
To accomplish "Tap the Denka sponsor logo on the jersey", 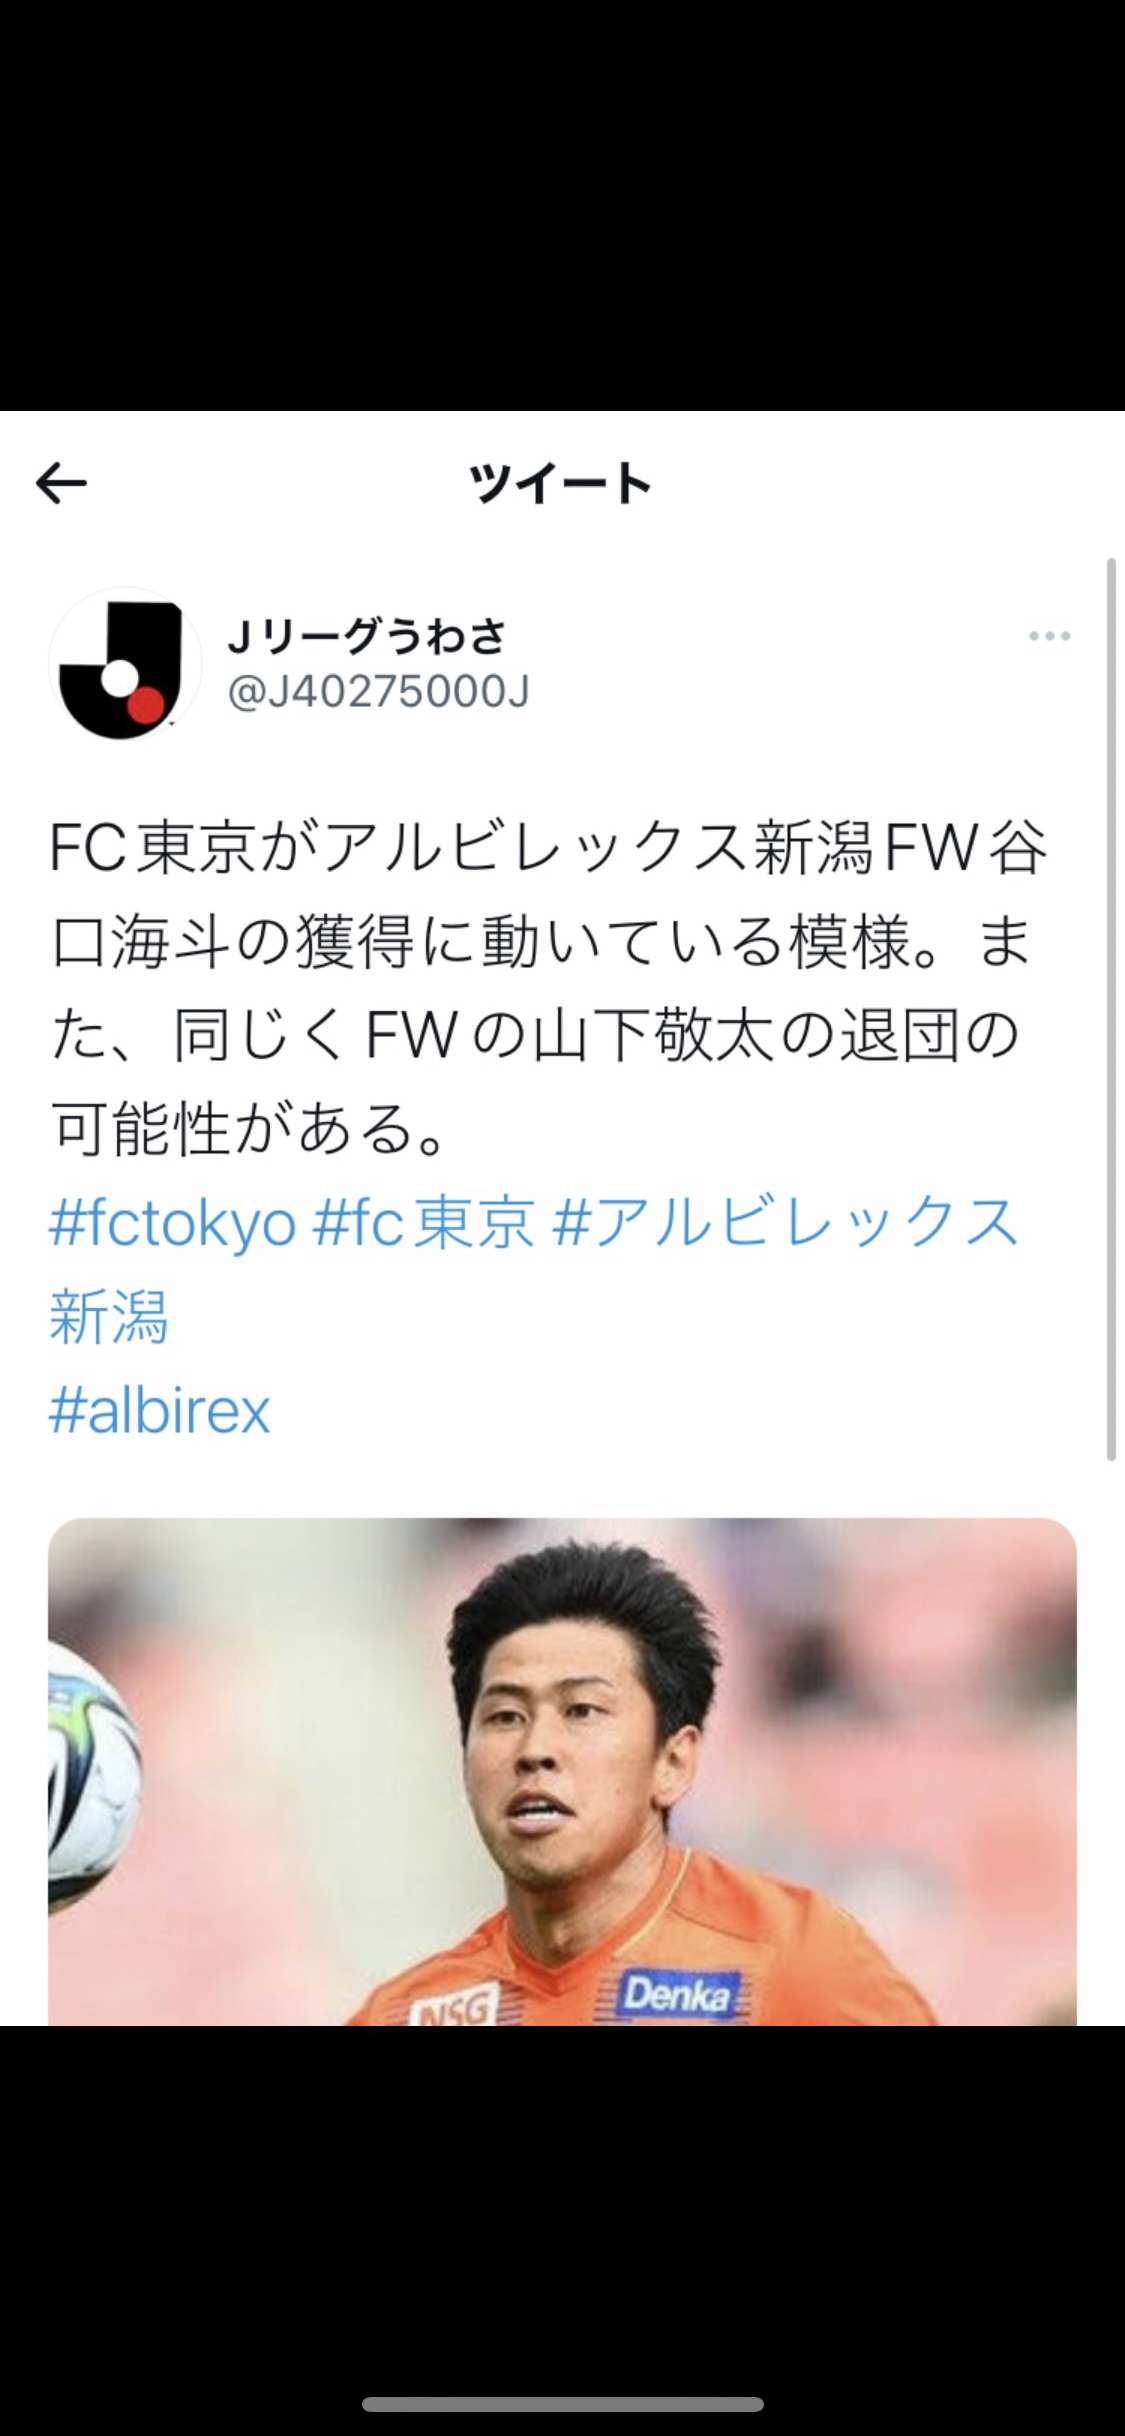I will coord(677,1994).
